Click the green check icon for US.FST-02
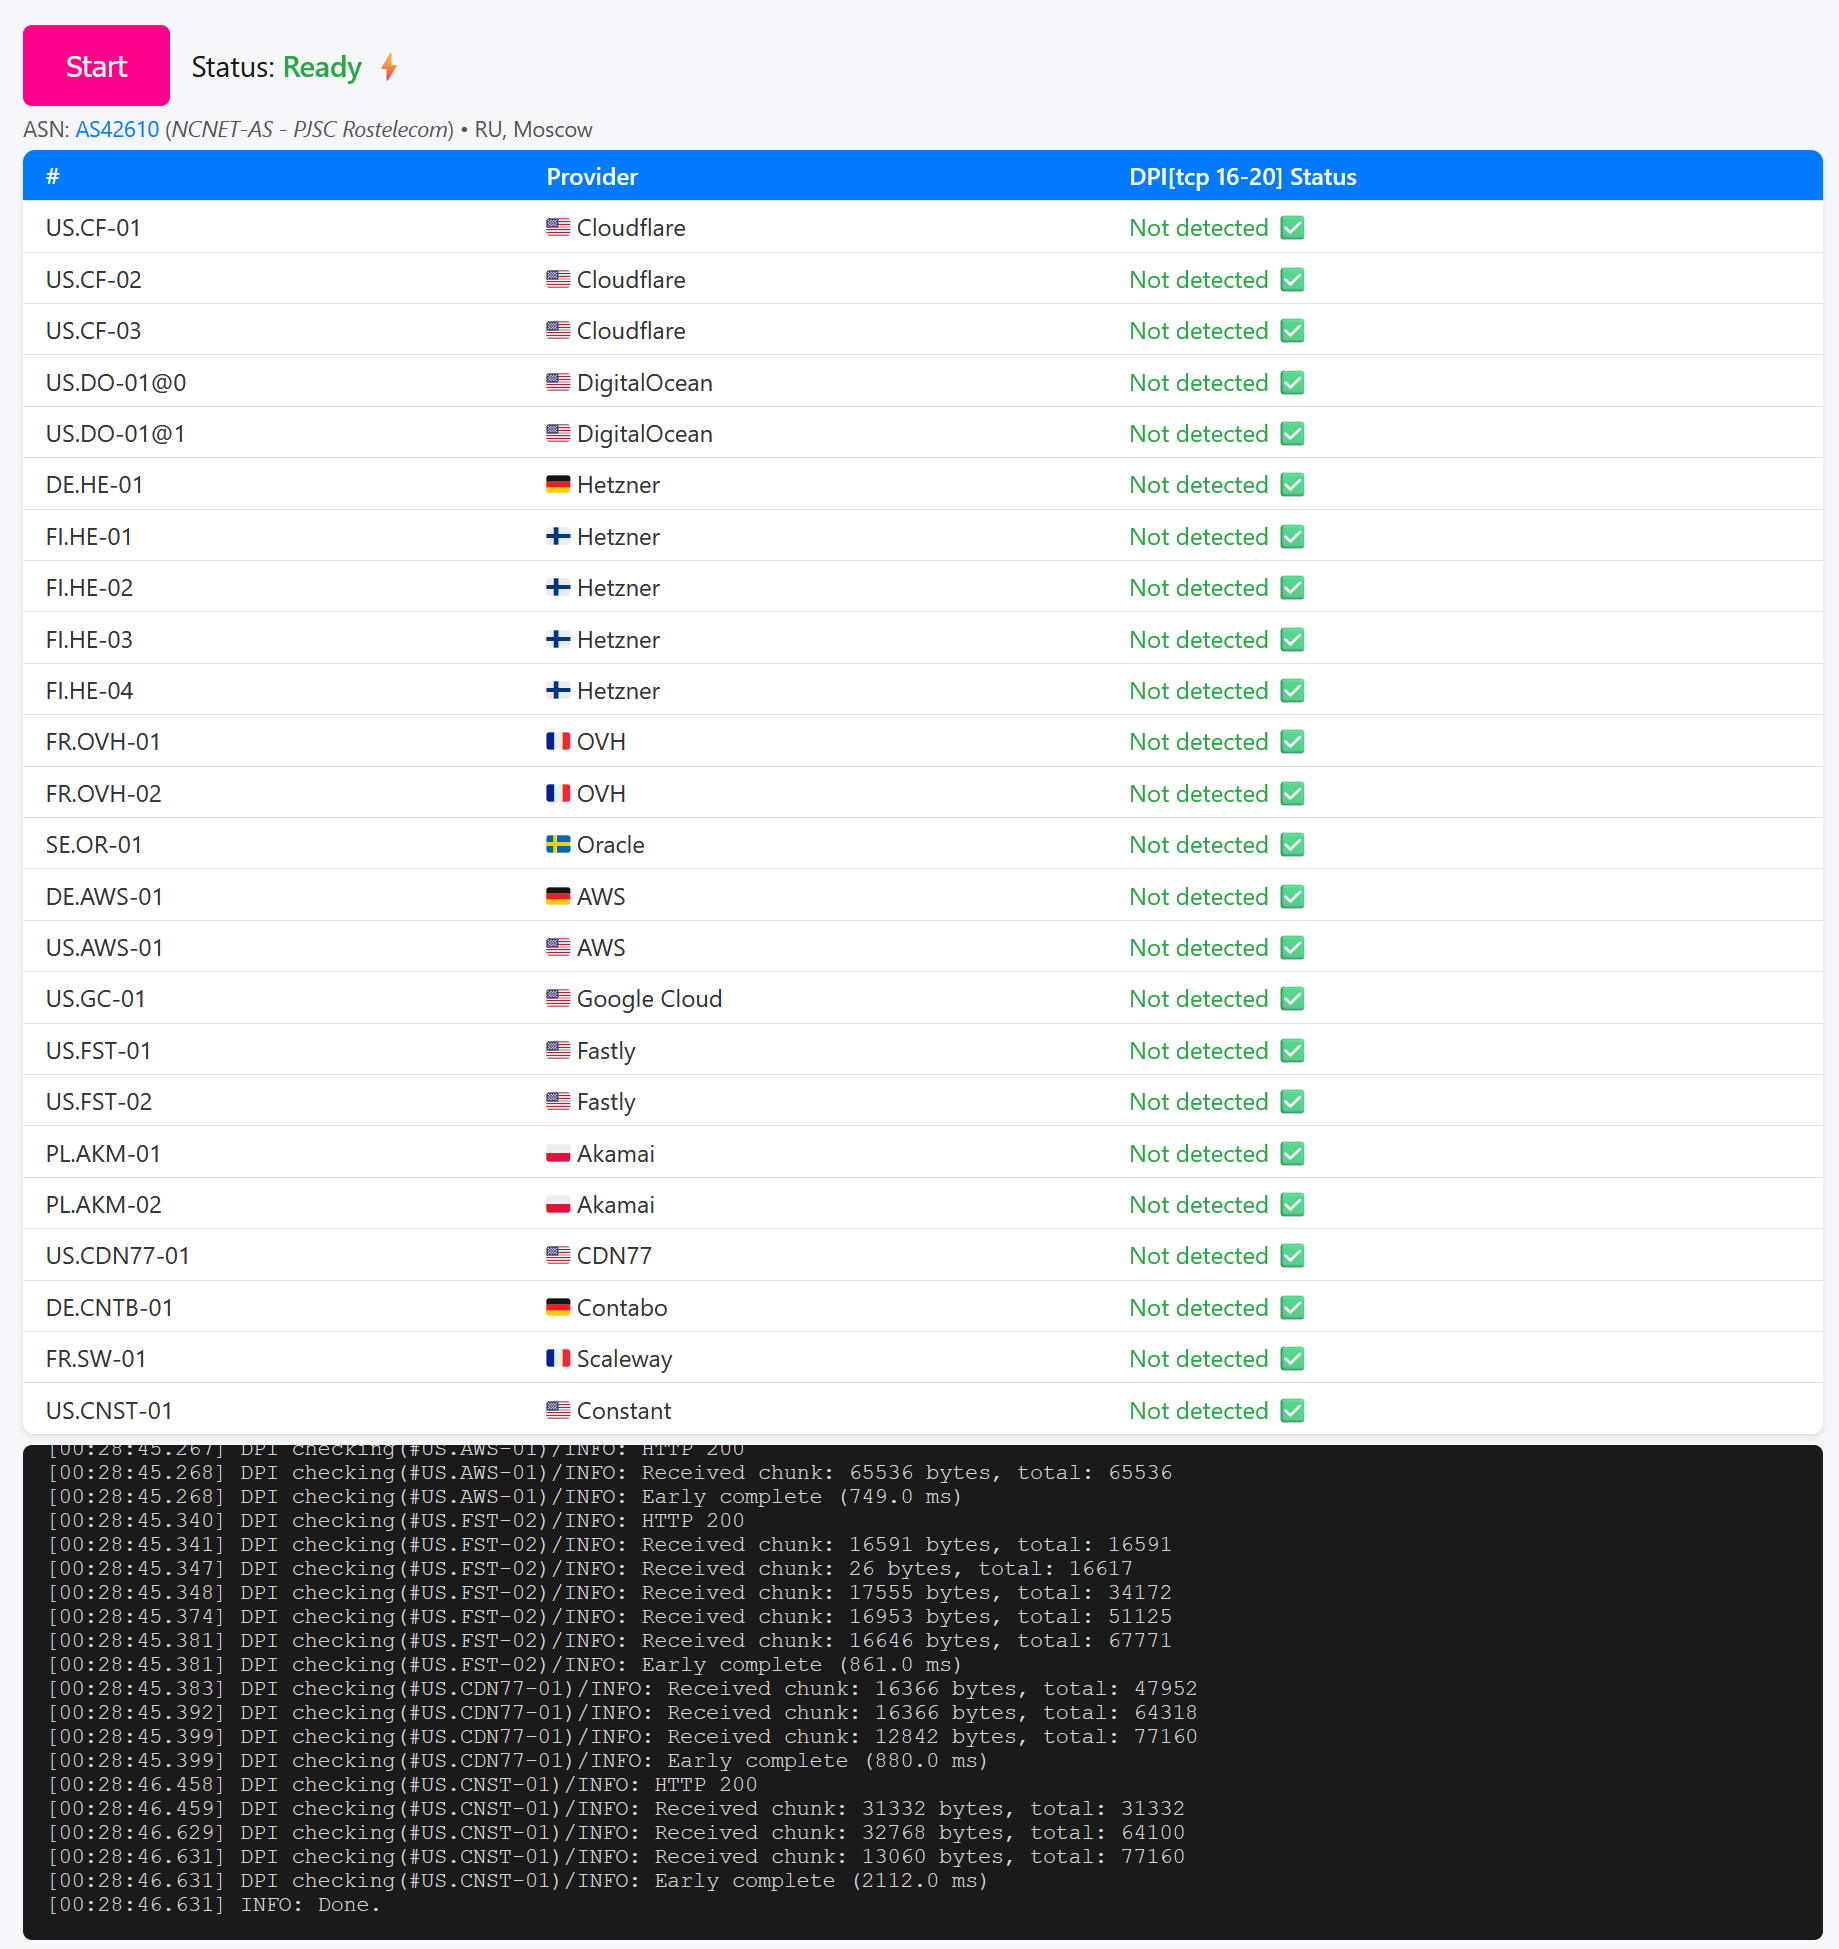Viewport: 1839px width, 1949px height. pyautogui.click(x=1292, y=1102)
